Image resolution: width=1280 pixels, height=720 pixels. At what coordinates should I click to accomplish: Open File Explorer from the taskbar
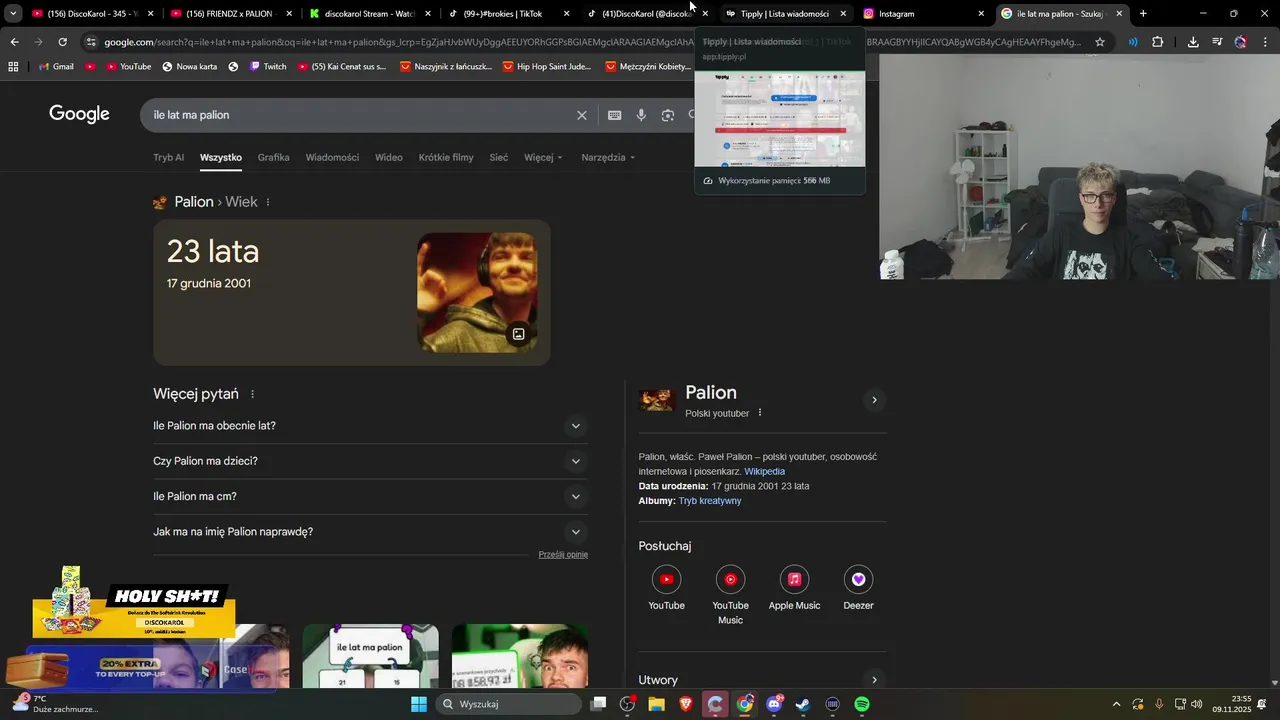[x=657, y=704]
